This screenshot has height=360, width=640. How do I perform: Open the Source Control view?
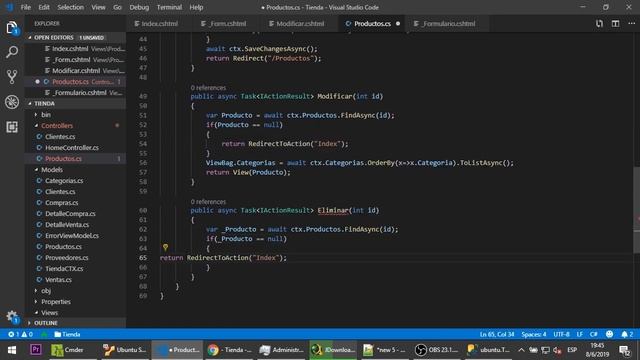pyautogui.click(x=12, y=77)
